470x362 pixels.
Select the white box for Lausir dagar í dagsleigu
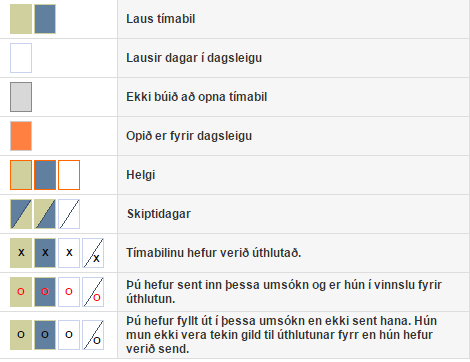click(x=21, y=58)
